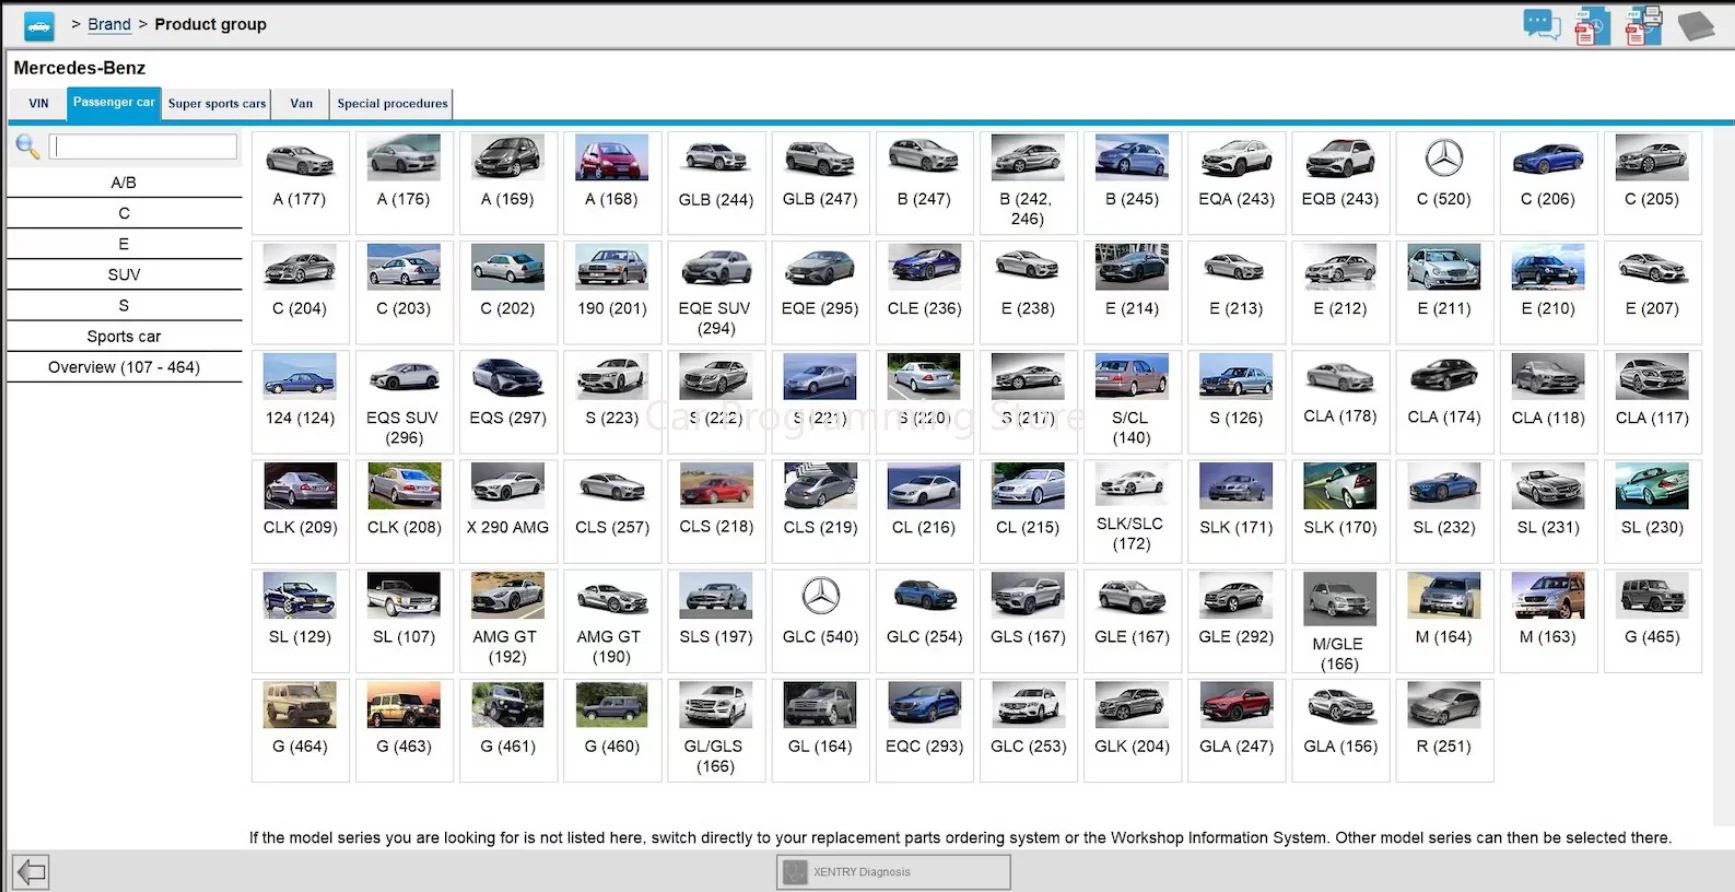1735x892 pixels.
Task: Choose the CLS (218) model tile
Action: coord(716,511)
